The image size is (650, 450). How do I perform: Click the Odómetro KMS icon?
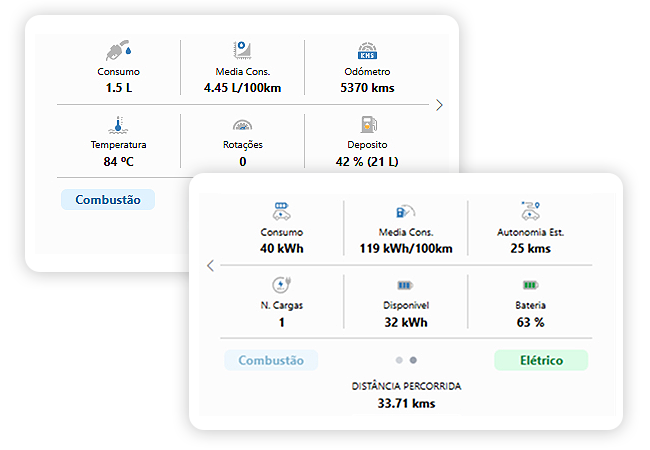(x=367, y=51)
